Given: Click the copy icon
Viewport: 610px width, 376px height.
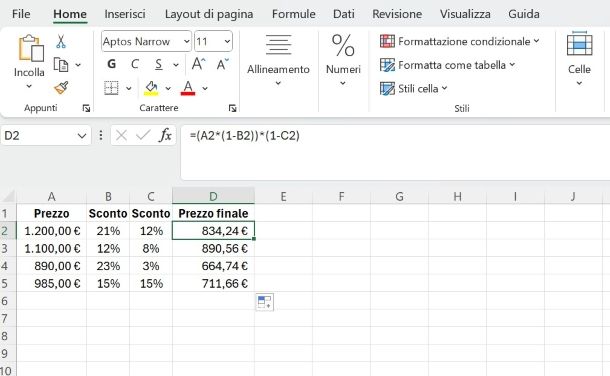Looking at the screenshot, I should (x=61, y=65).
